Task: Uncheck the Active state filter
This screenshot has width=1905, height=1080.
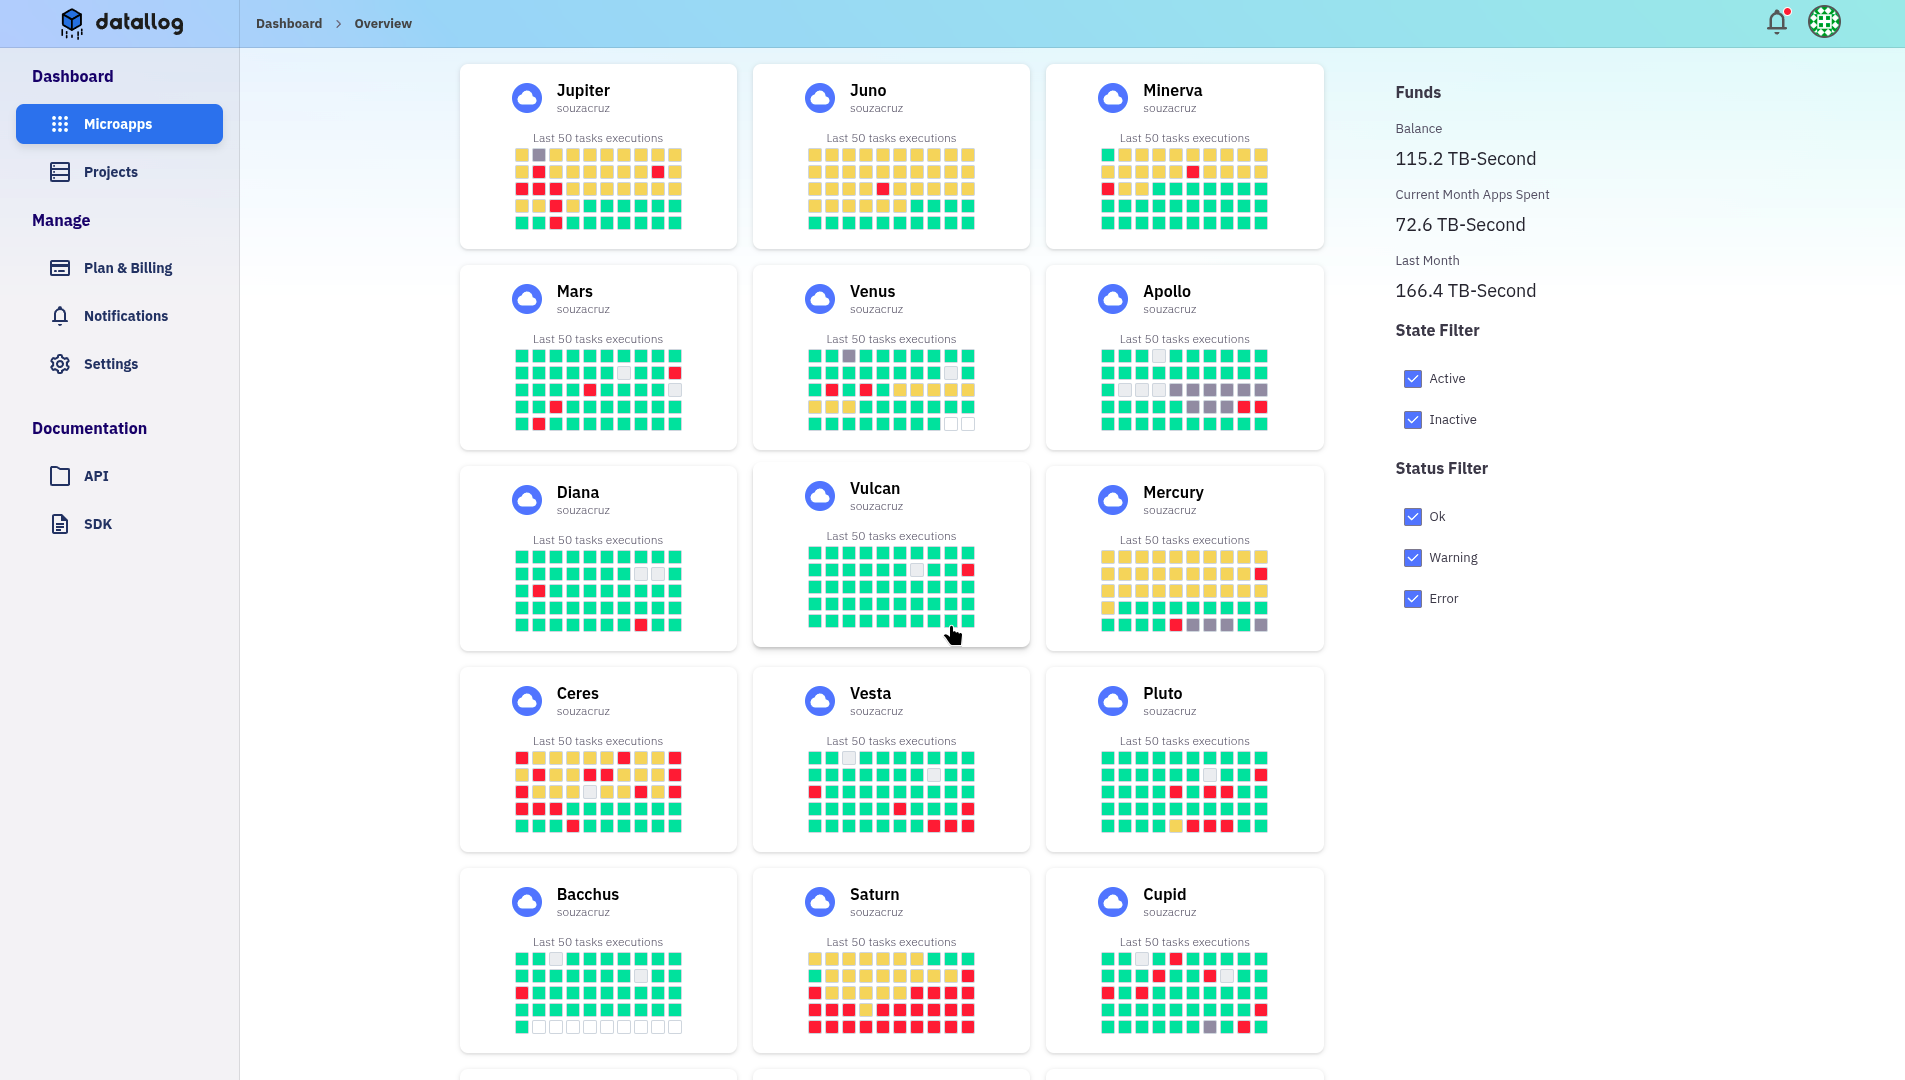Action: 1412,379
